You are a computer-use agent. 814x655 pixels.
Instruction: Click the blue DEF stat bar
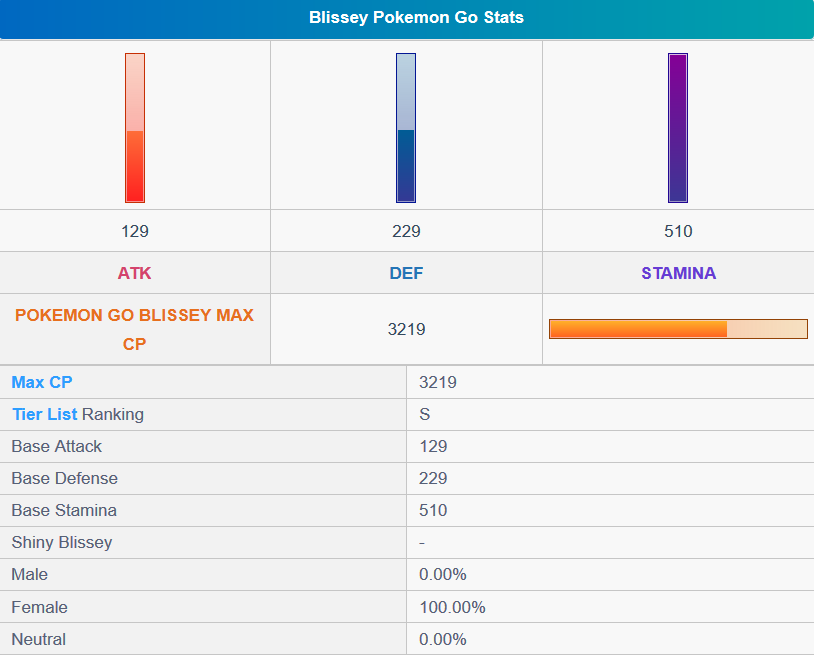pos(406,128)
